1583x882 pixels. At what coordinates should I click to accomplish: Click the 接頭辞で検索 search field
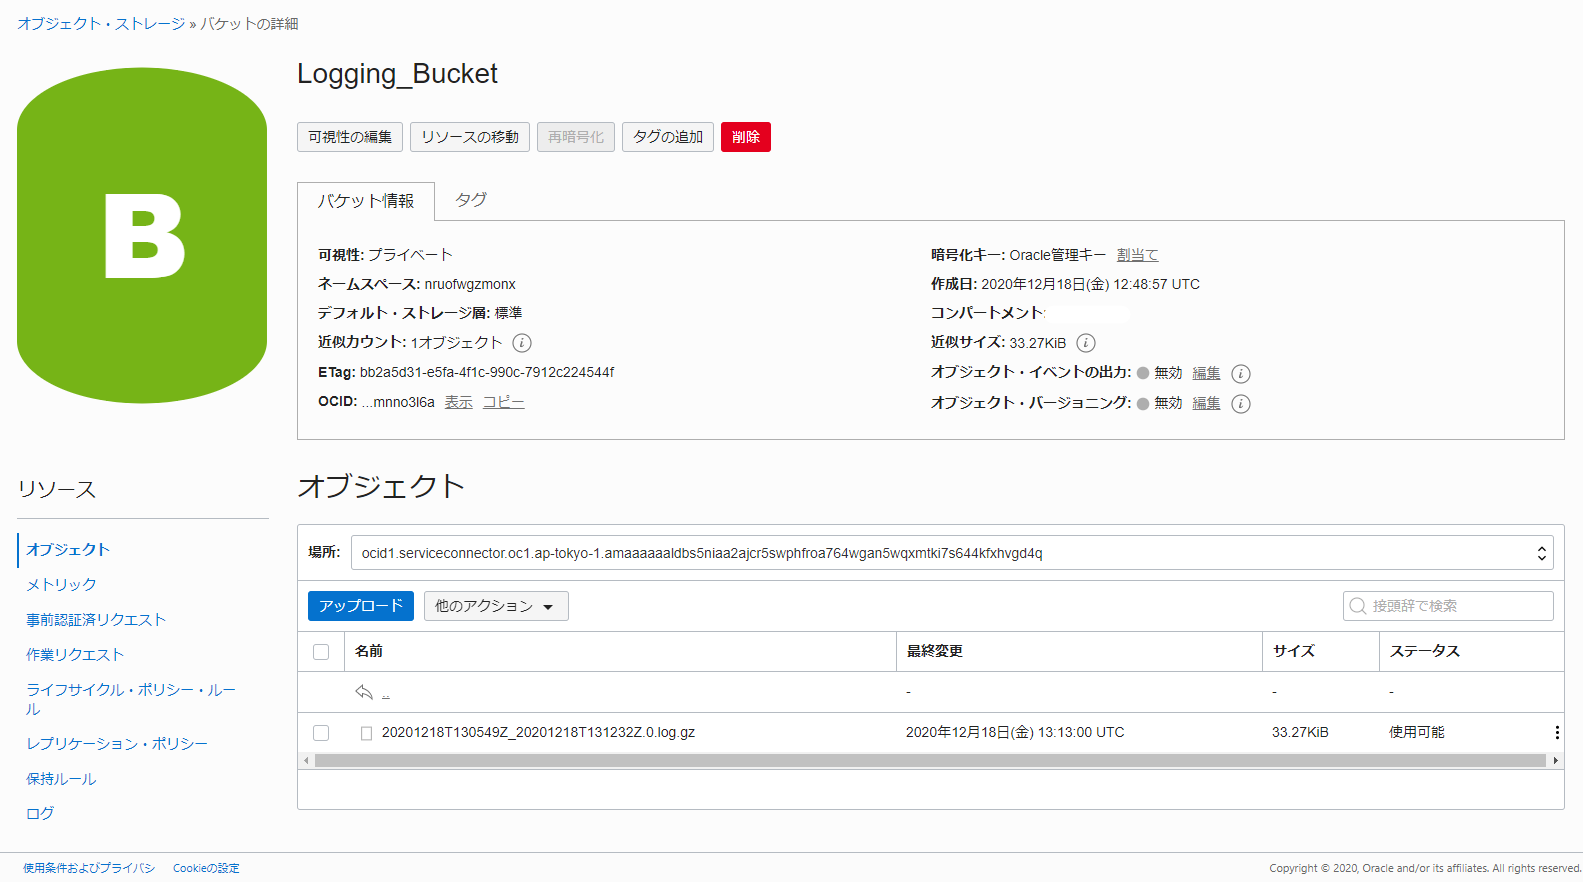pyautogui.click(x=1448, y=606)
